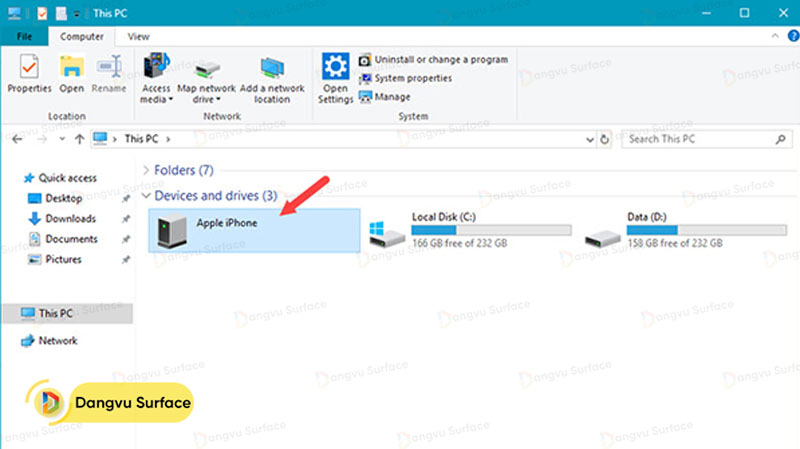Click the Search This PC field
The image size is (800, 449).
[707, 139]
